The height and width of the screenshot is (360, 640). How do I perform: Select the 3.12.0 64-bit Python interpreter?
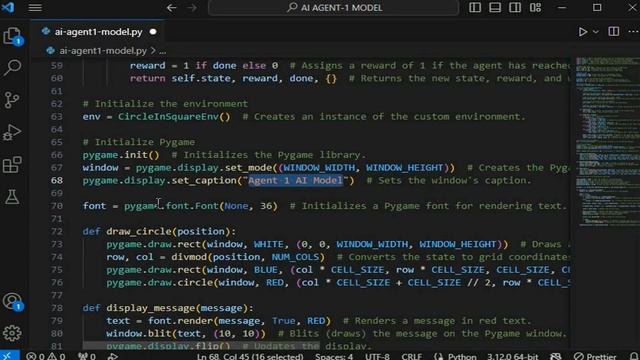pyautogui.click(x=512, y=356)
